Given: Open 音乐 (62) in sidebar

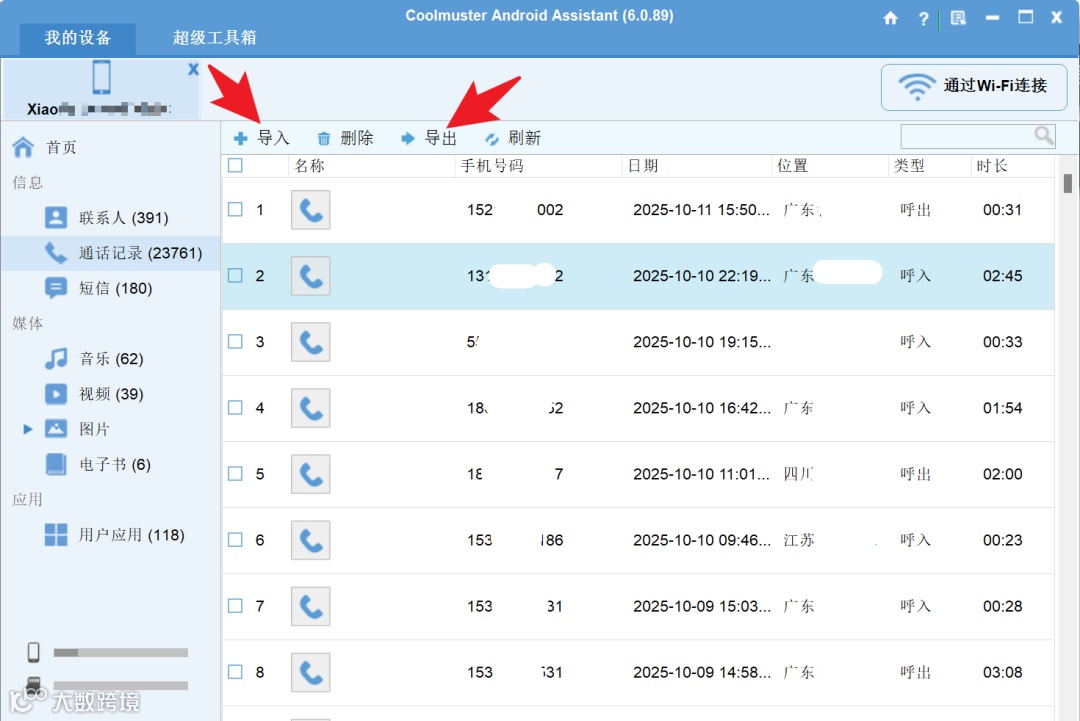Looking at the screenshot, I should coord(110,358).
